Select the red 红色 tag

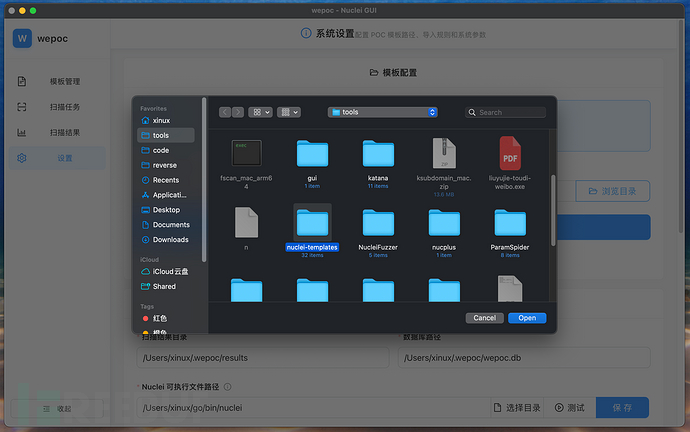(x=159, y=318)
